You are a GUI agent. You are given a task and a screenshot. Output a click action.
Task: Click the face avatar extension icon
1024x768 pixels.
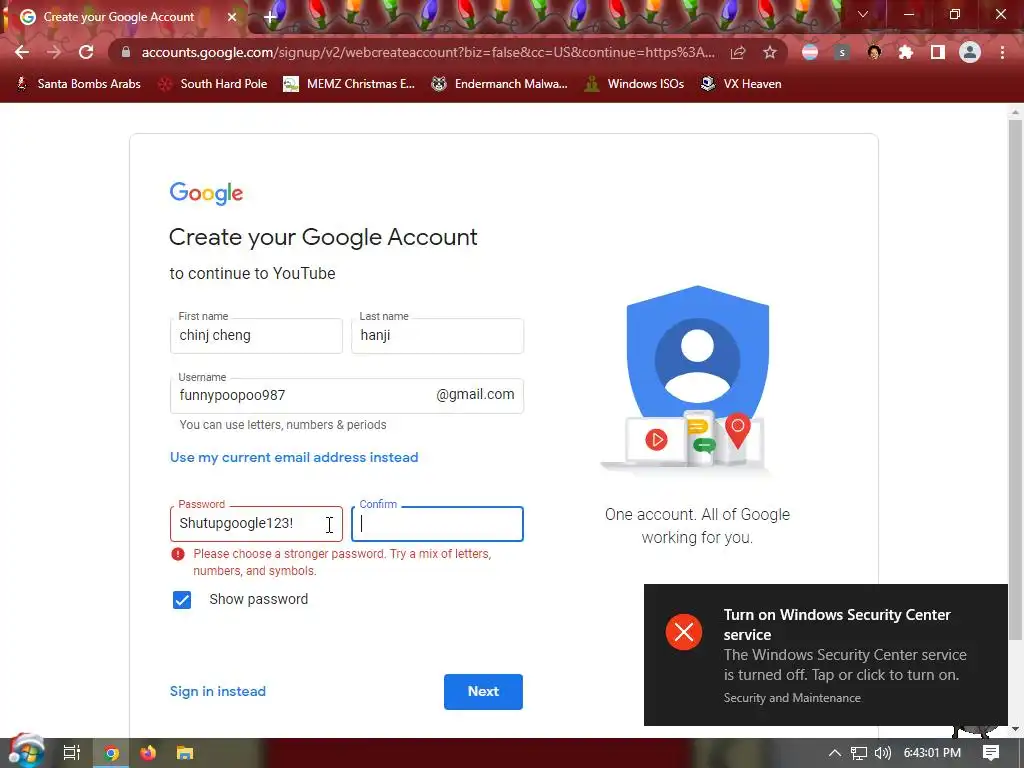874,52
